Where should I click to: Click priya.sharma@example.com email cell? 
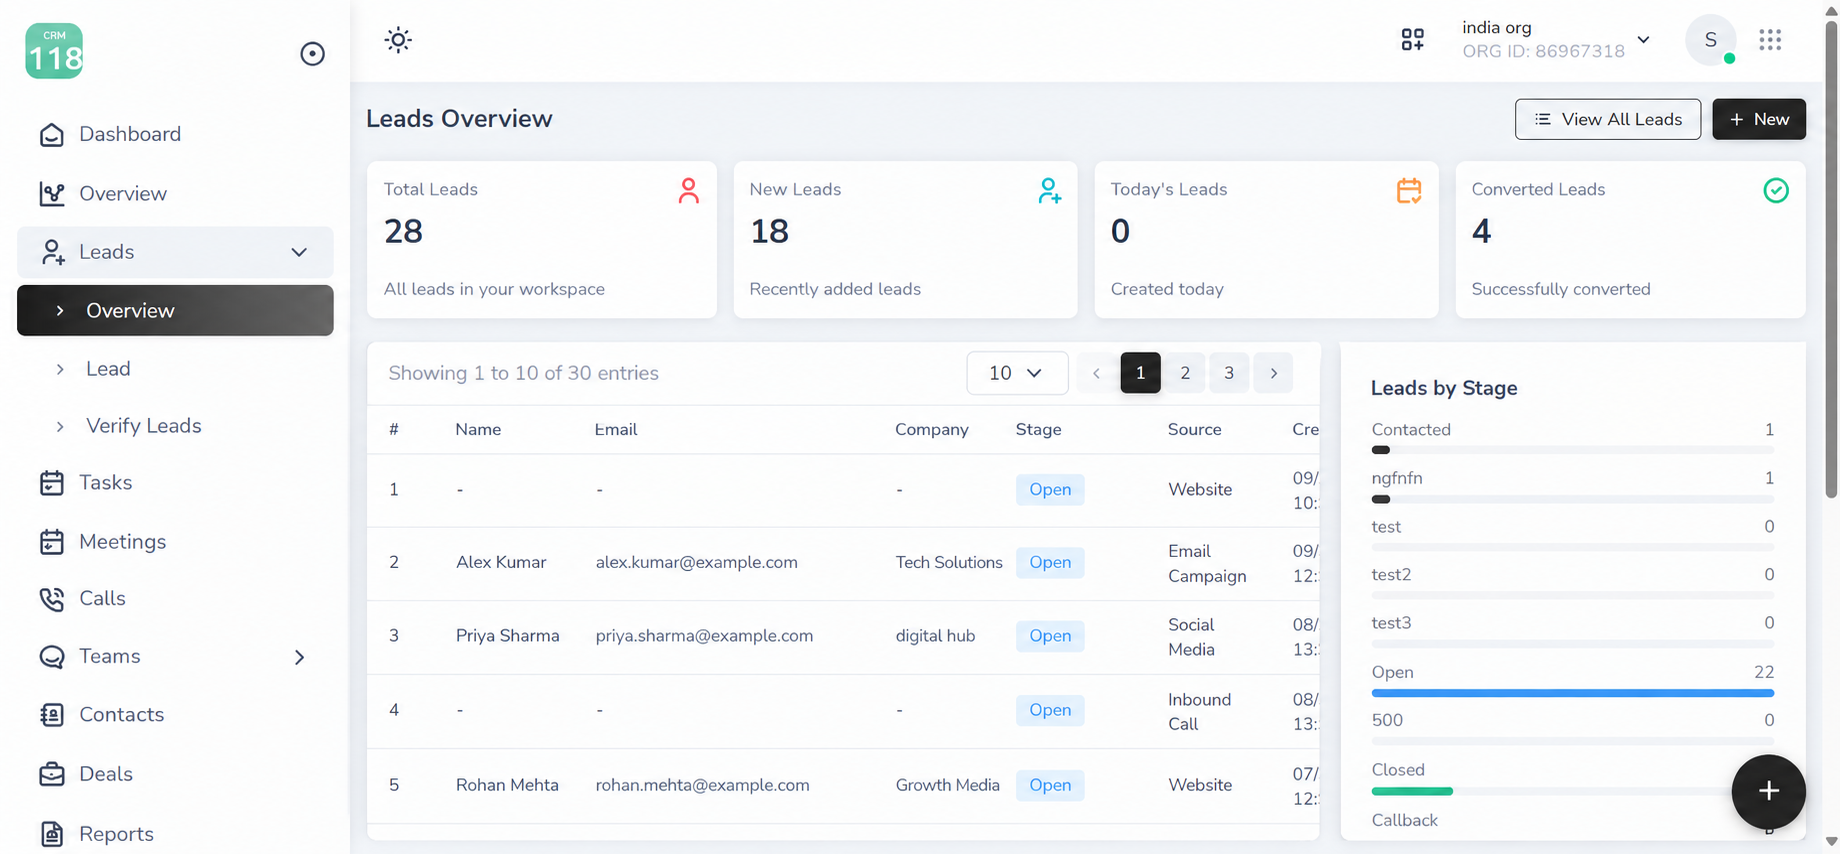704,636
